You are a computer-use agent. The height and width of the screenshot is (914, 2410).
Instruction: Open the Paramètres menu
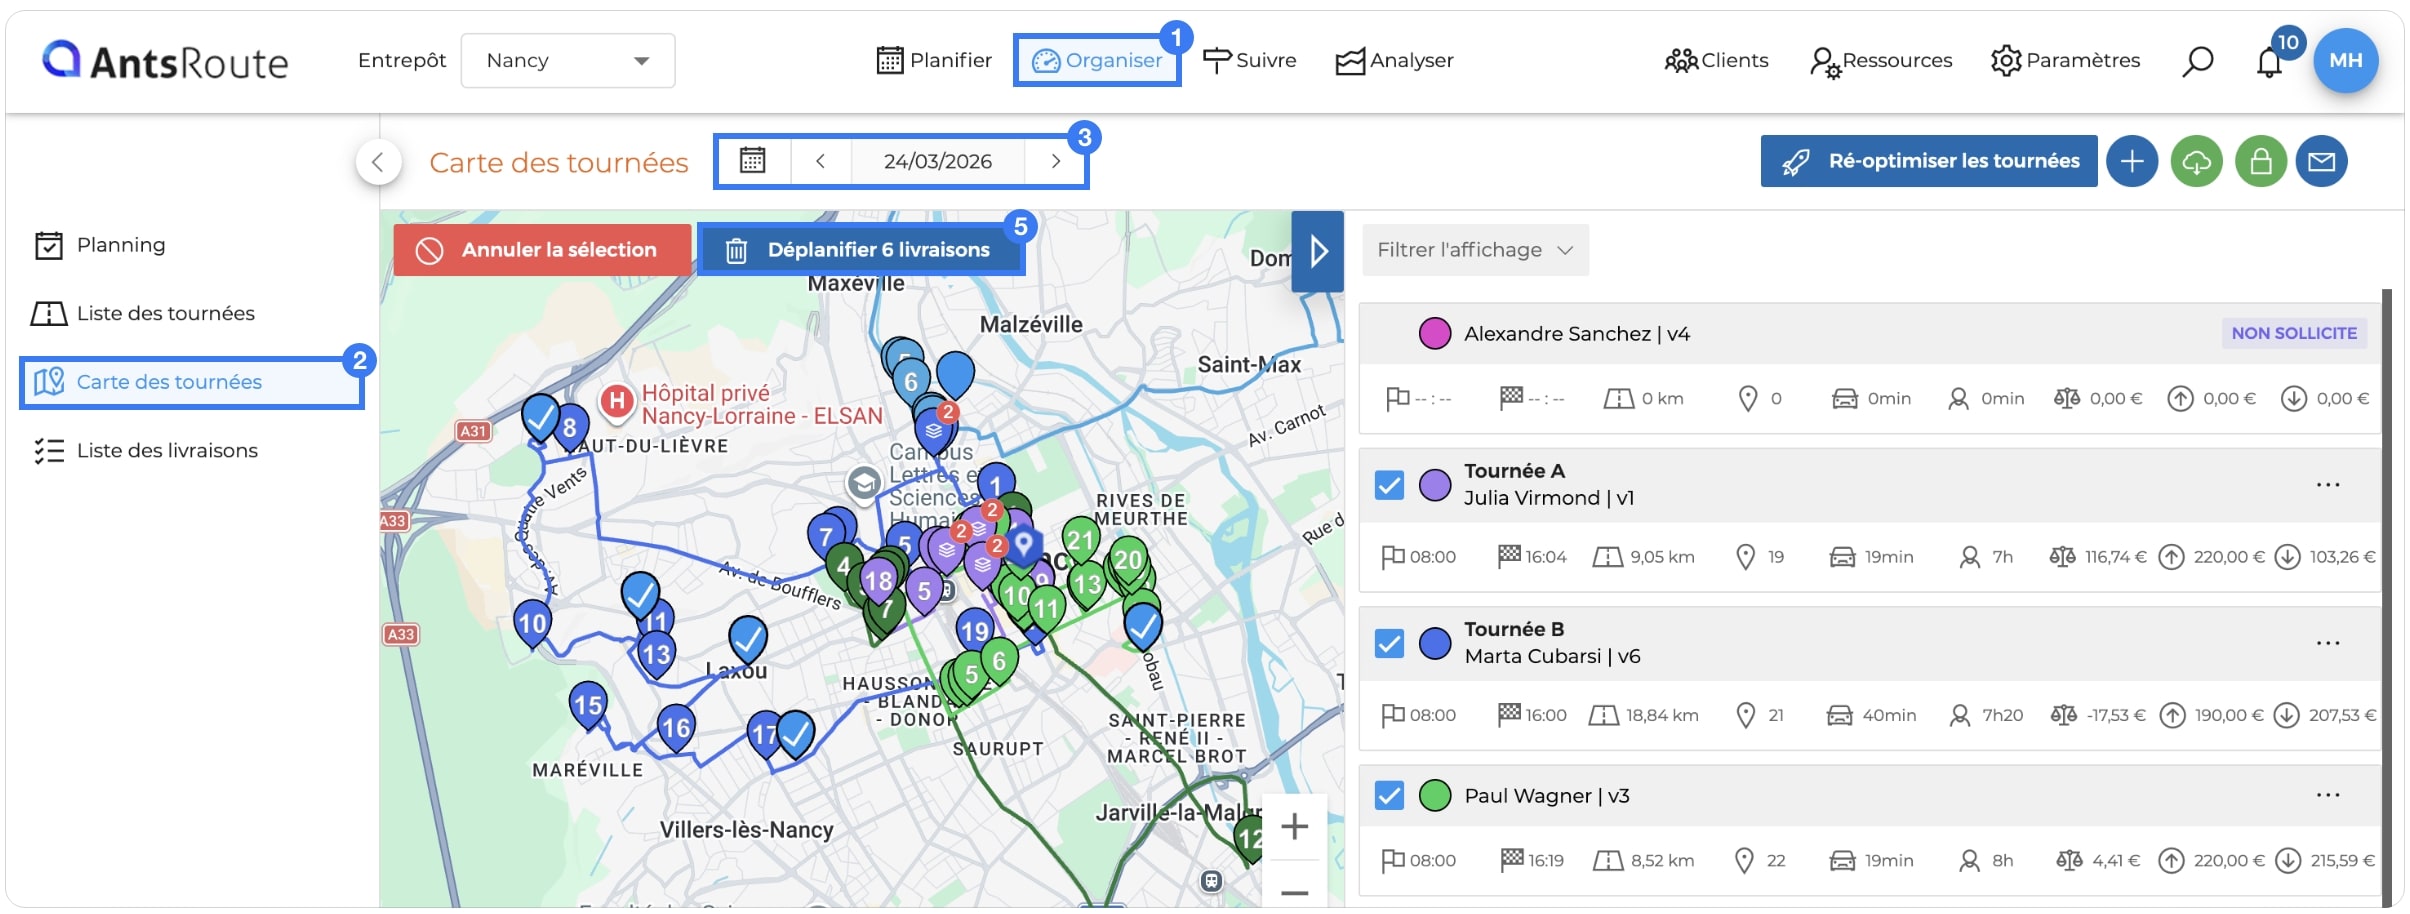coord(2065,60)
